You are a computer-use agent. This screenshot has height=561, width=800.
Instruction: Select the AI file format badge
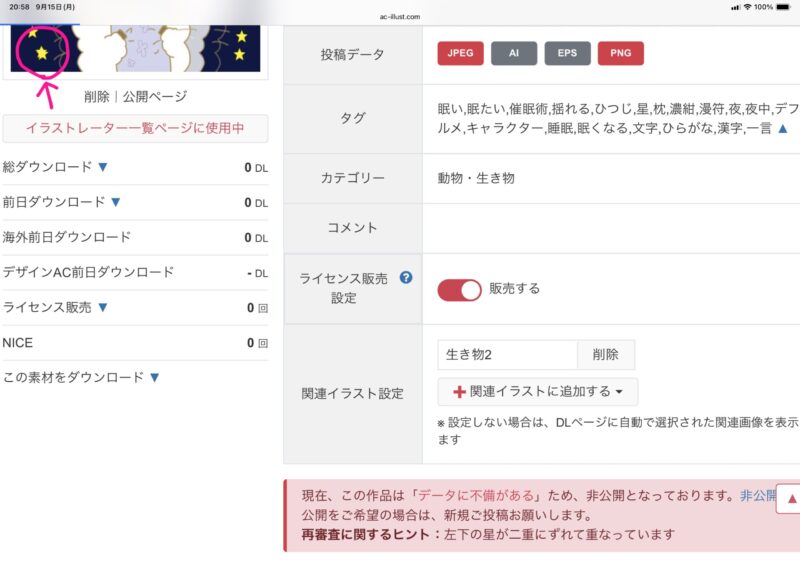pos(514,54)
